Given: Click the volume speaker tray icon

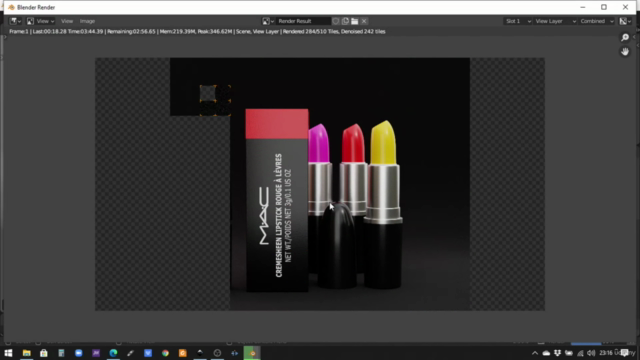Looking at the screenshot, I should (591, 353).
